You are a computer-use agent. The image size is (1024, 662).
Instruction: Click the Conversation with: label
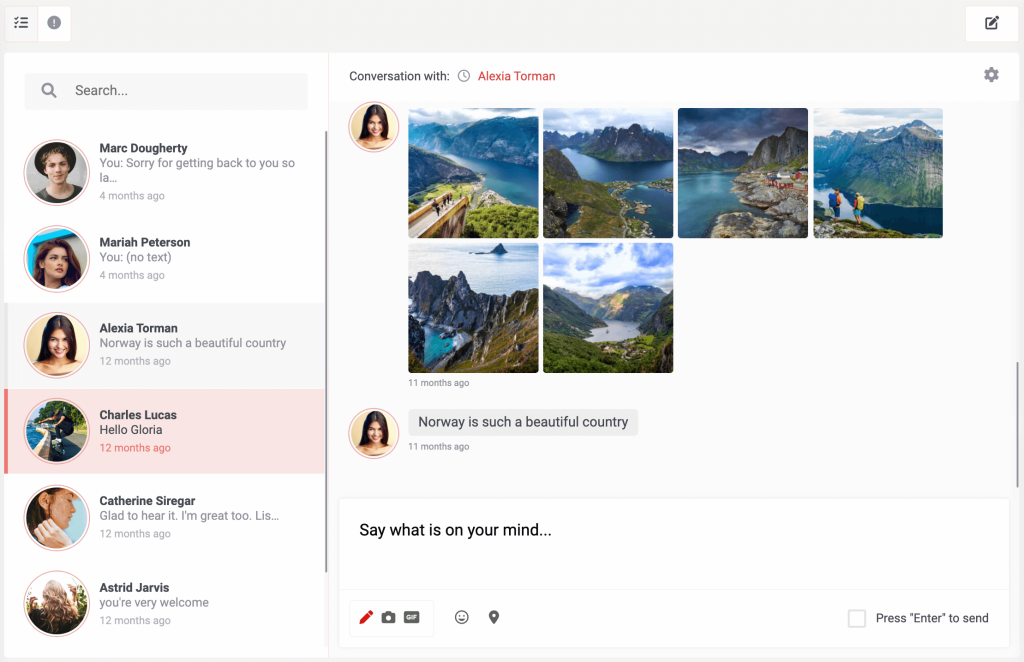(x=399, y=76)
